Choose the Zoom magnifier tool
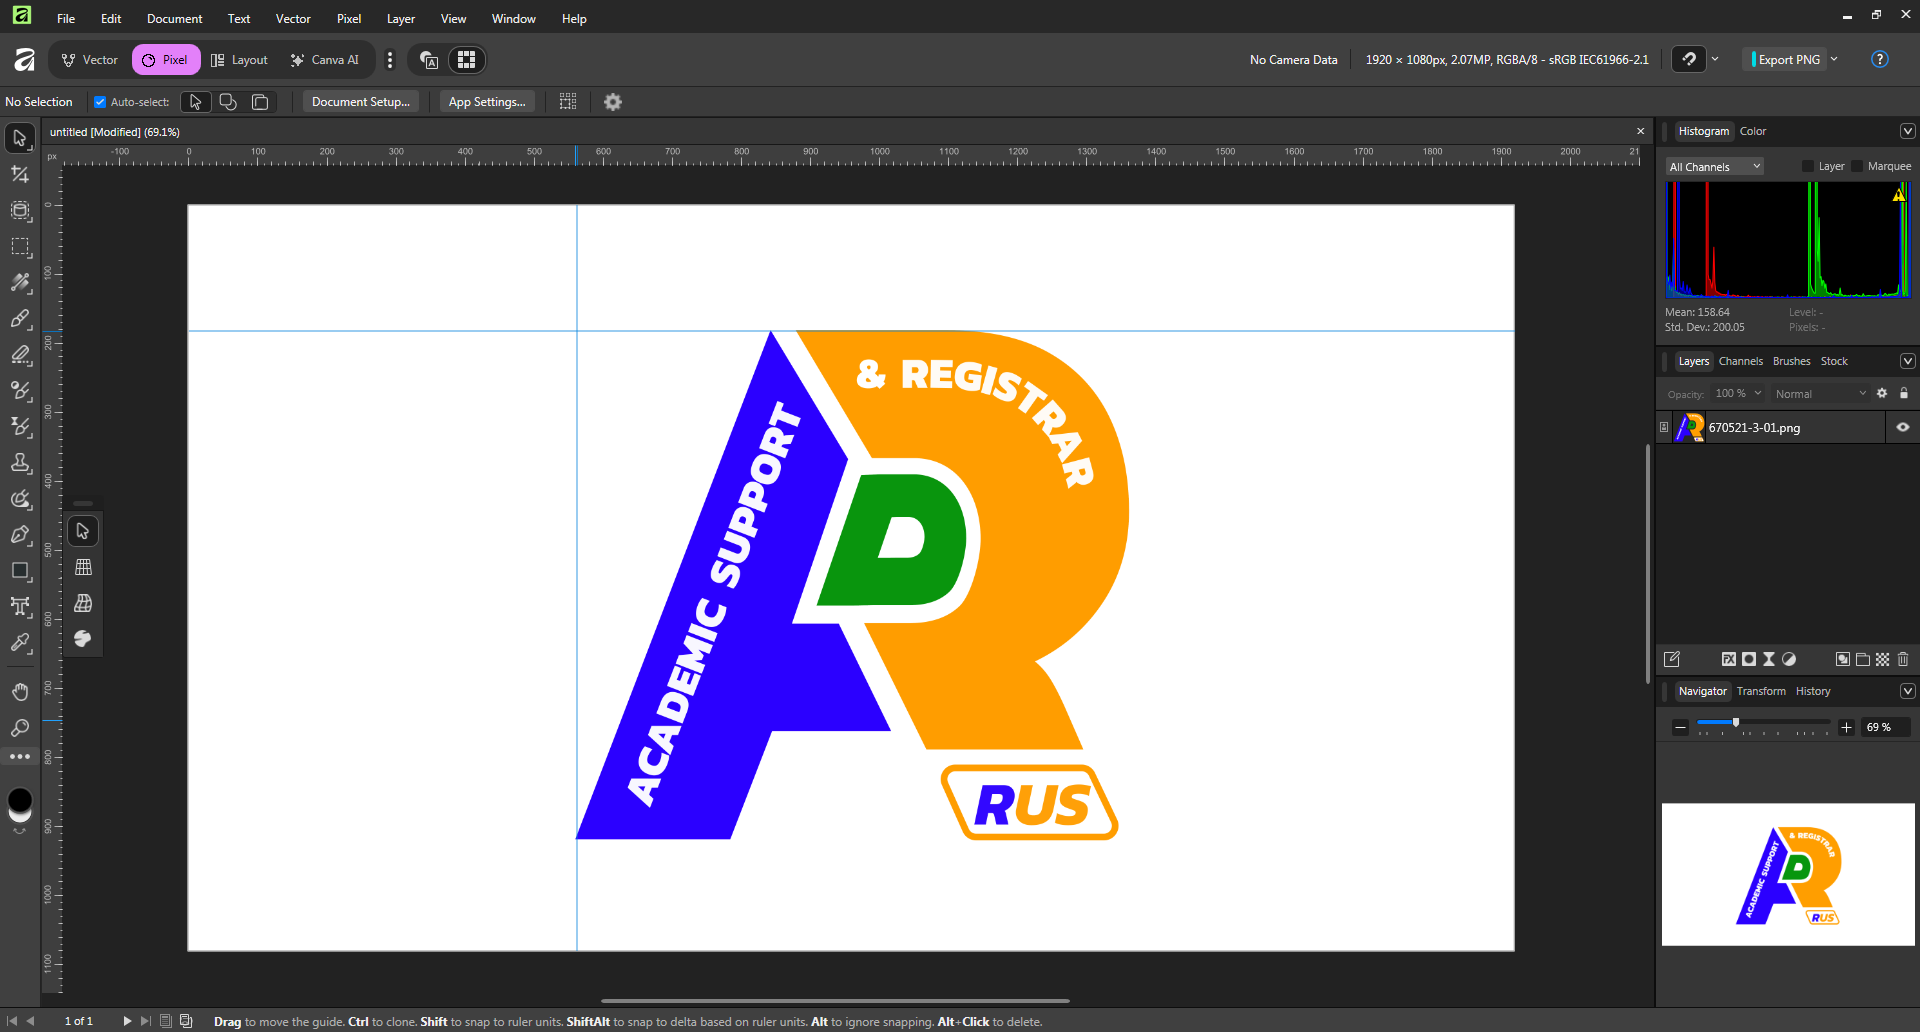Image resolution: width=1920 pixels, height=1032 pixels. 20,728
